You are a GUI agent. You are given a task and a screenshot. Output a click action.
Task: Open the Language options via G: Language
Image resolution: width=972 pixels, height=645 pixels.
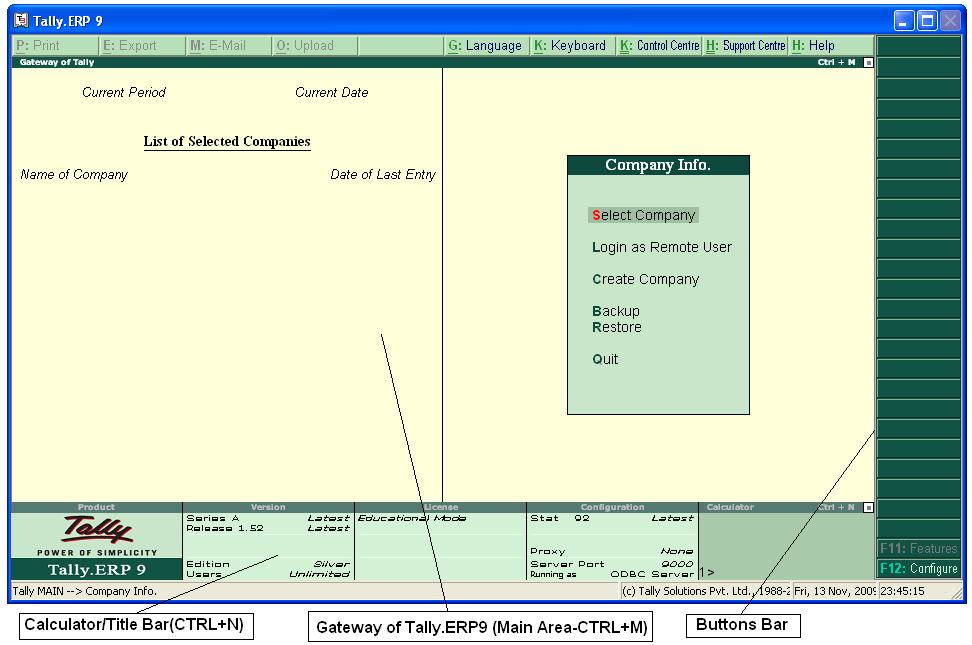(487, 45)
